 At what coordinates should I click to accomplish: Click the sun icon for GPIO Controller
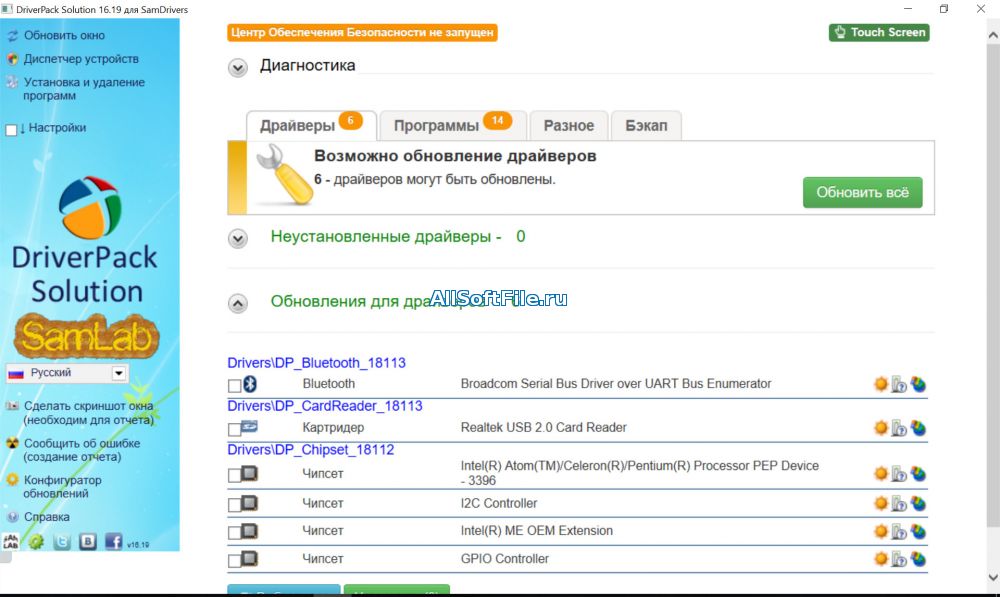pos(881,559)
